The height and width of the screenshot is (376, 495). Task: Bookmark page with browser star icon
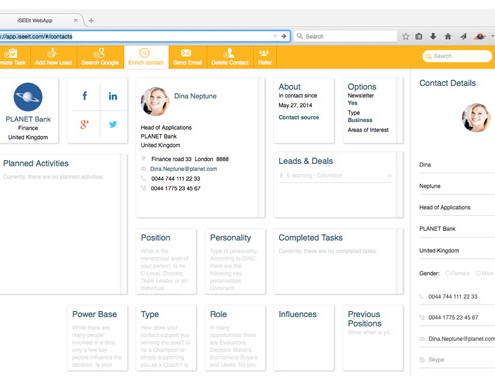(405, 36)
